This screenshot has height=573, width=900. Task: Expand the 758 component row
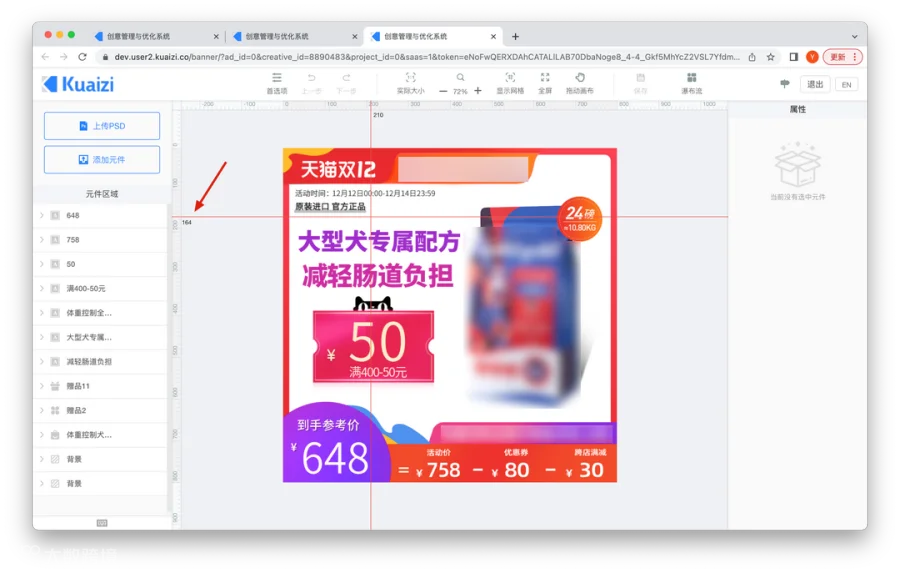click(42, 239)
